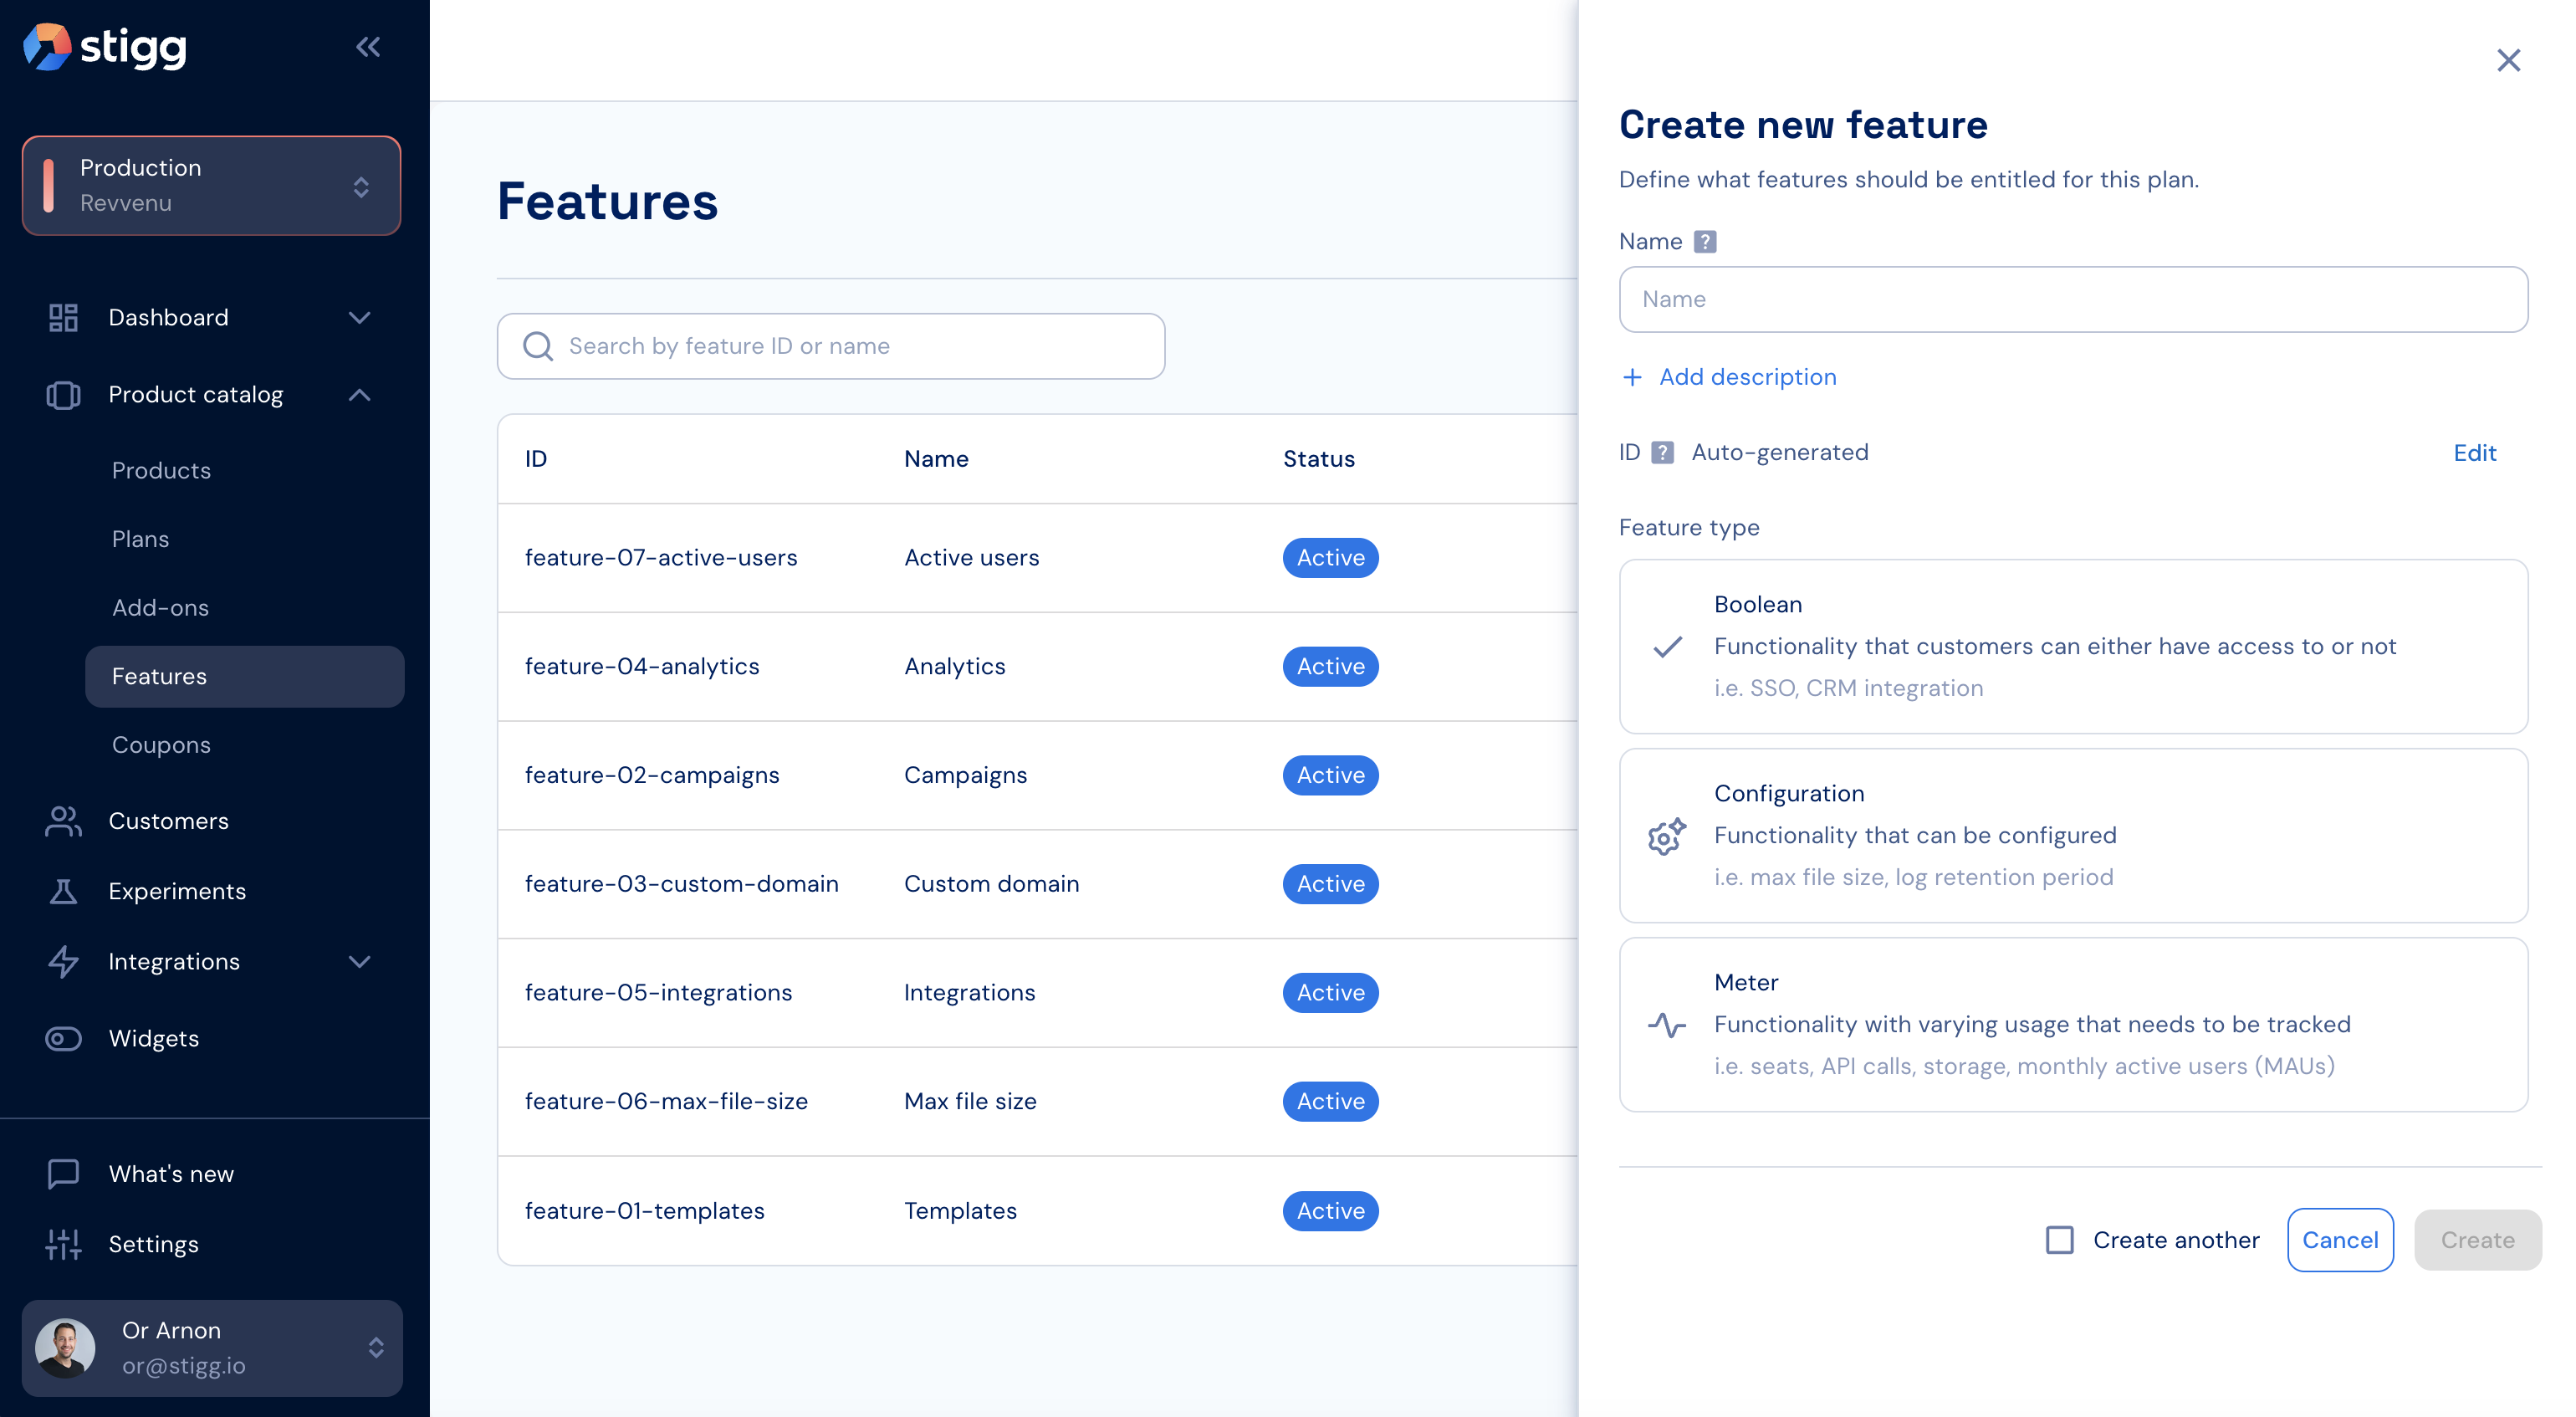Open the Production environment switcher

click(211, 186)
